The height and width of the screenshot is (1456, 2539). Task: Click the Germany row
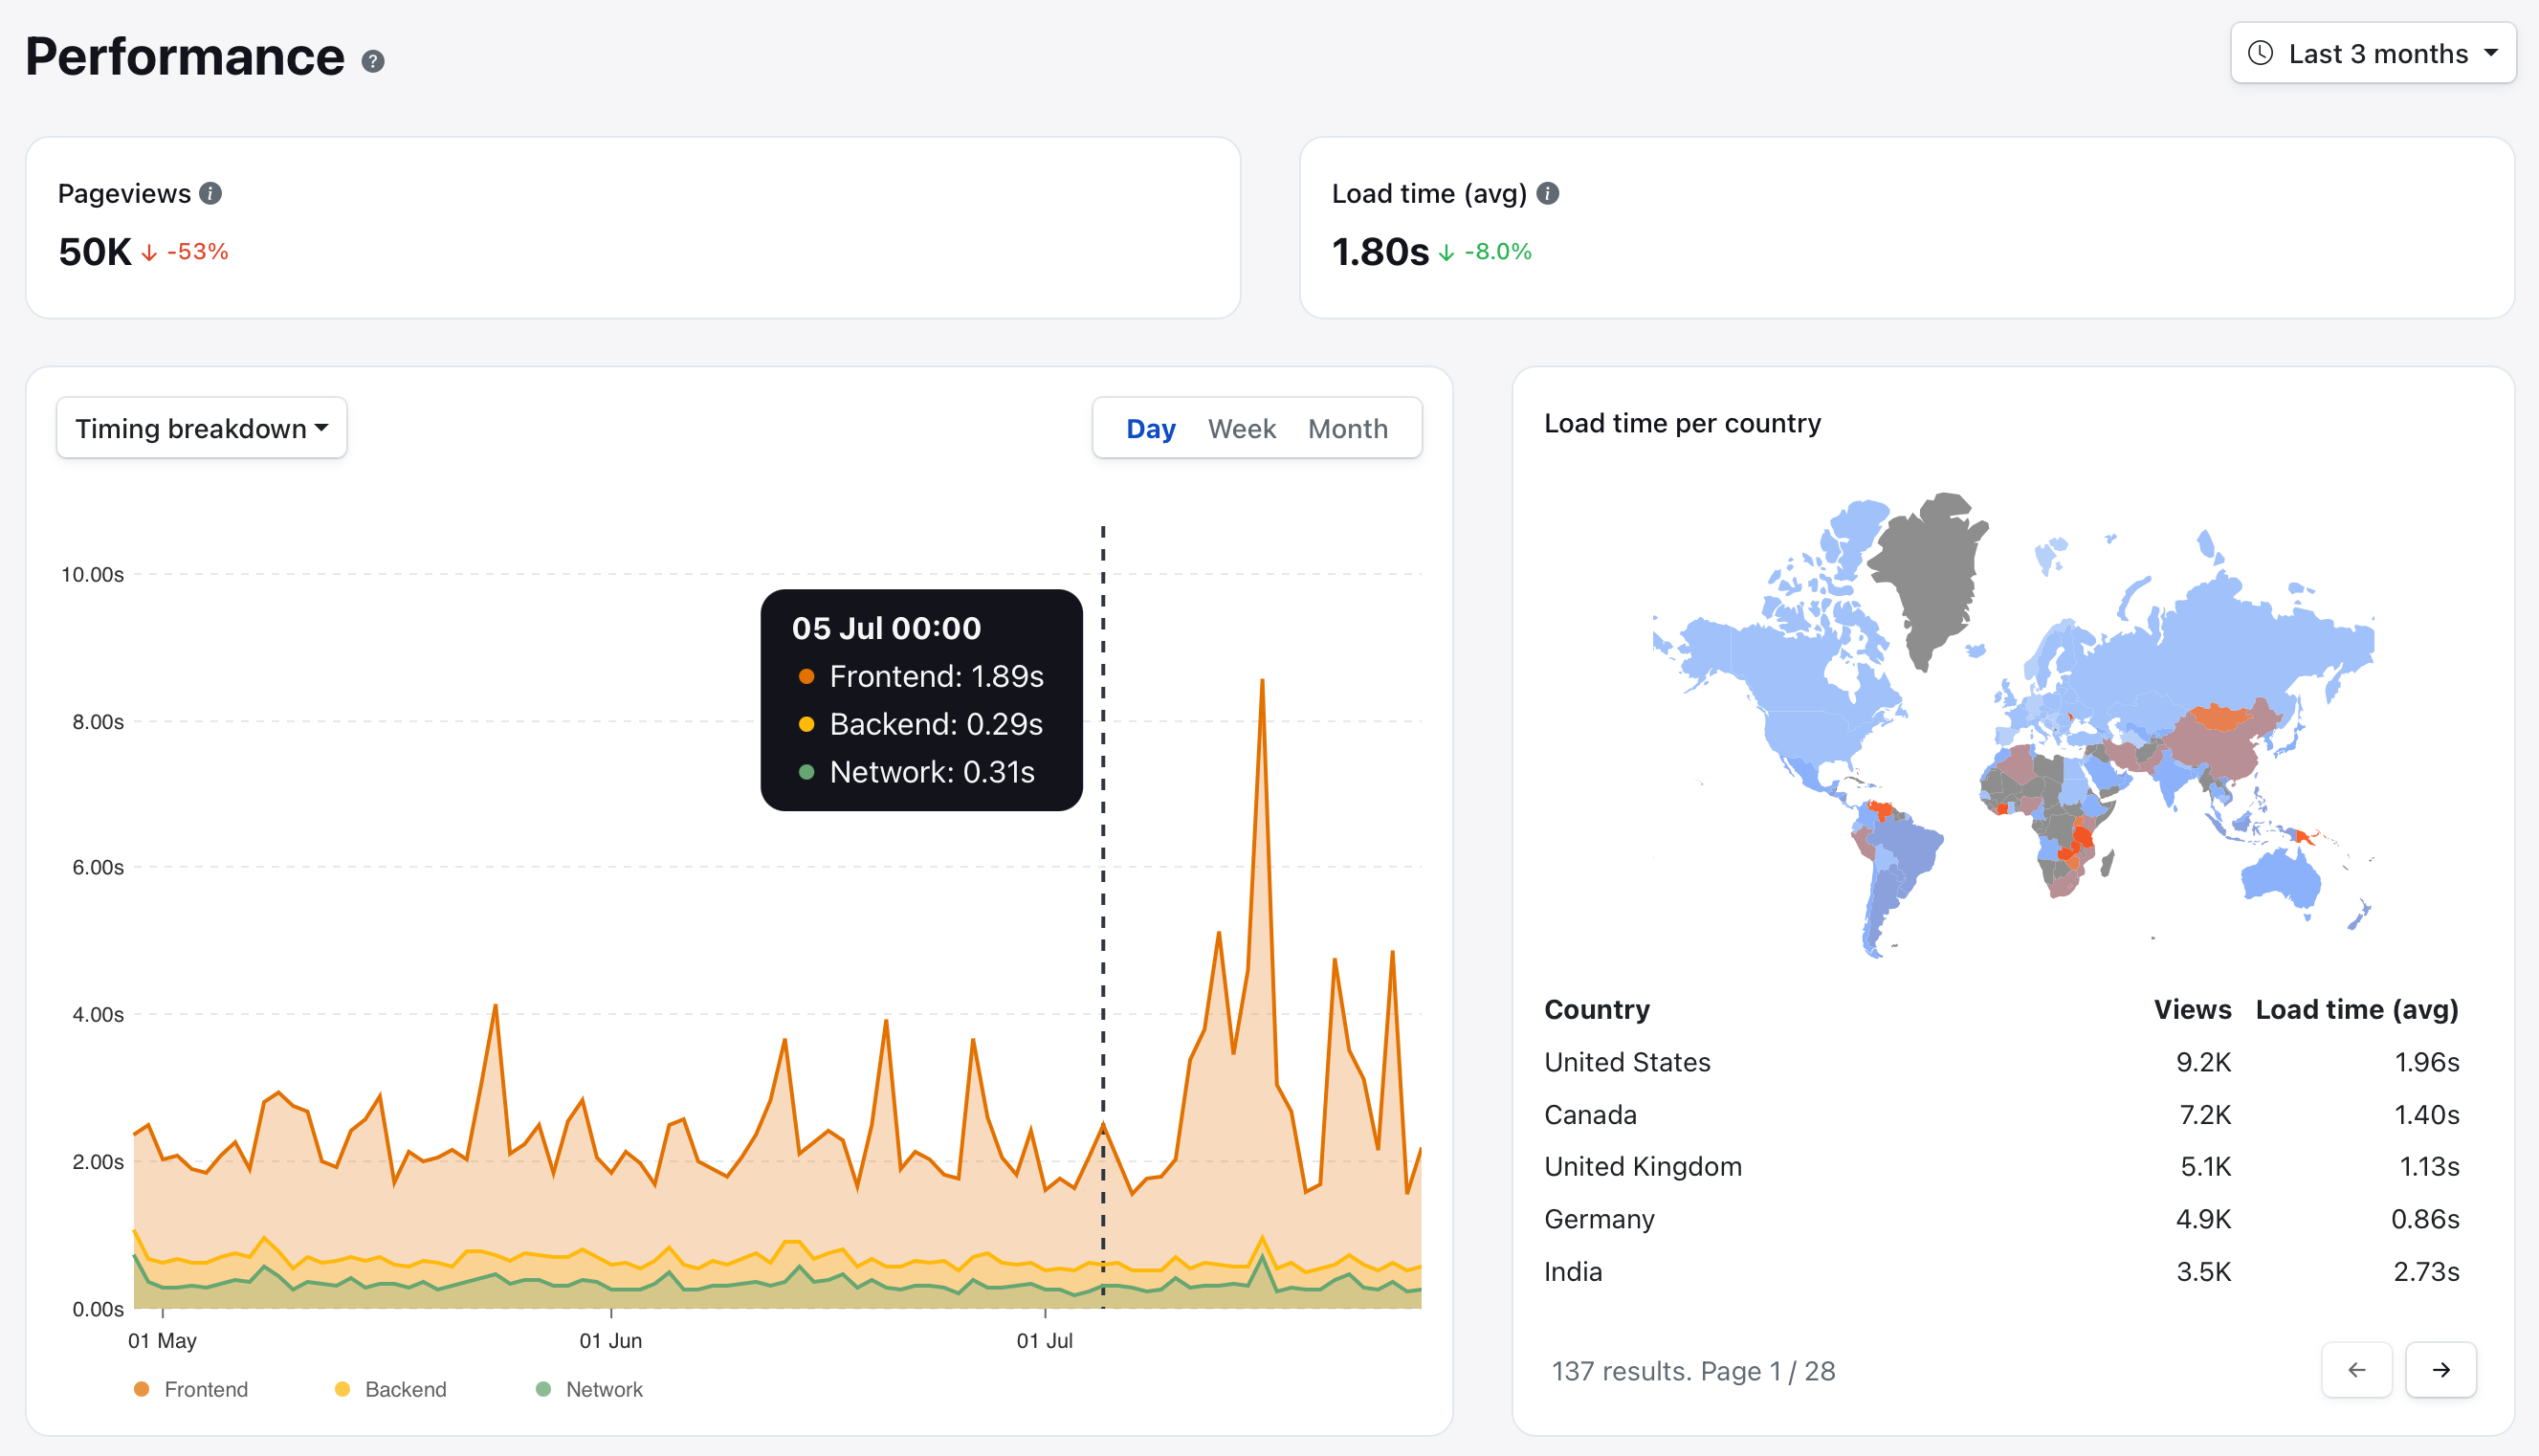(2002, 1219)
